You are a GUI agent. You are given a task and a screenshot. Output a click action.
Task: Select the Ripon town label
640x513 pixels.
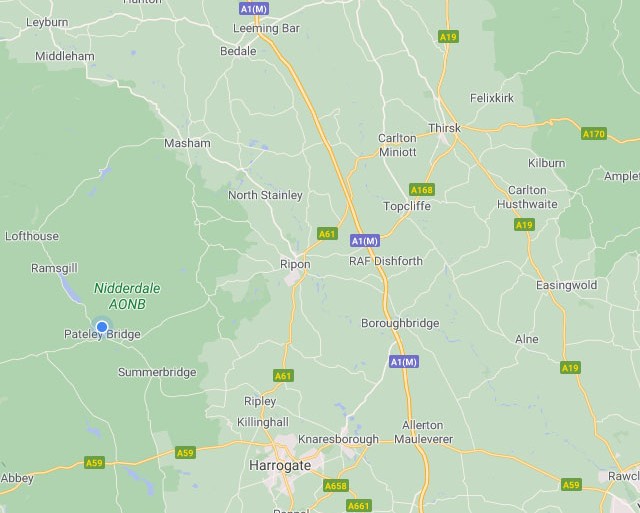point(295,264)
